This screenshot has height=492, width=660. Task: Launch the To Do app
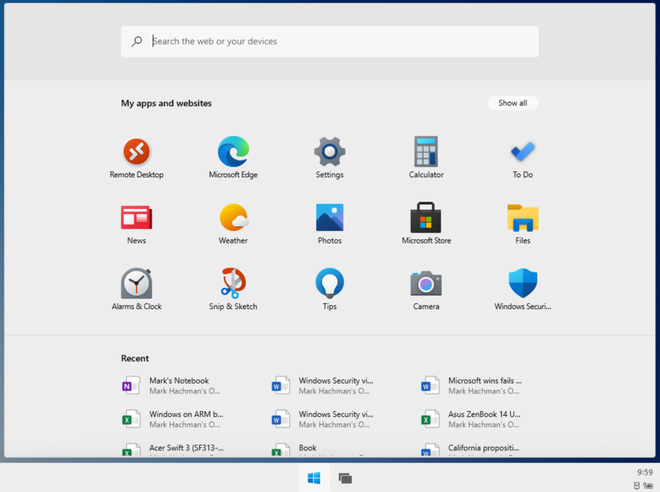tap(522, 153)
